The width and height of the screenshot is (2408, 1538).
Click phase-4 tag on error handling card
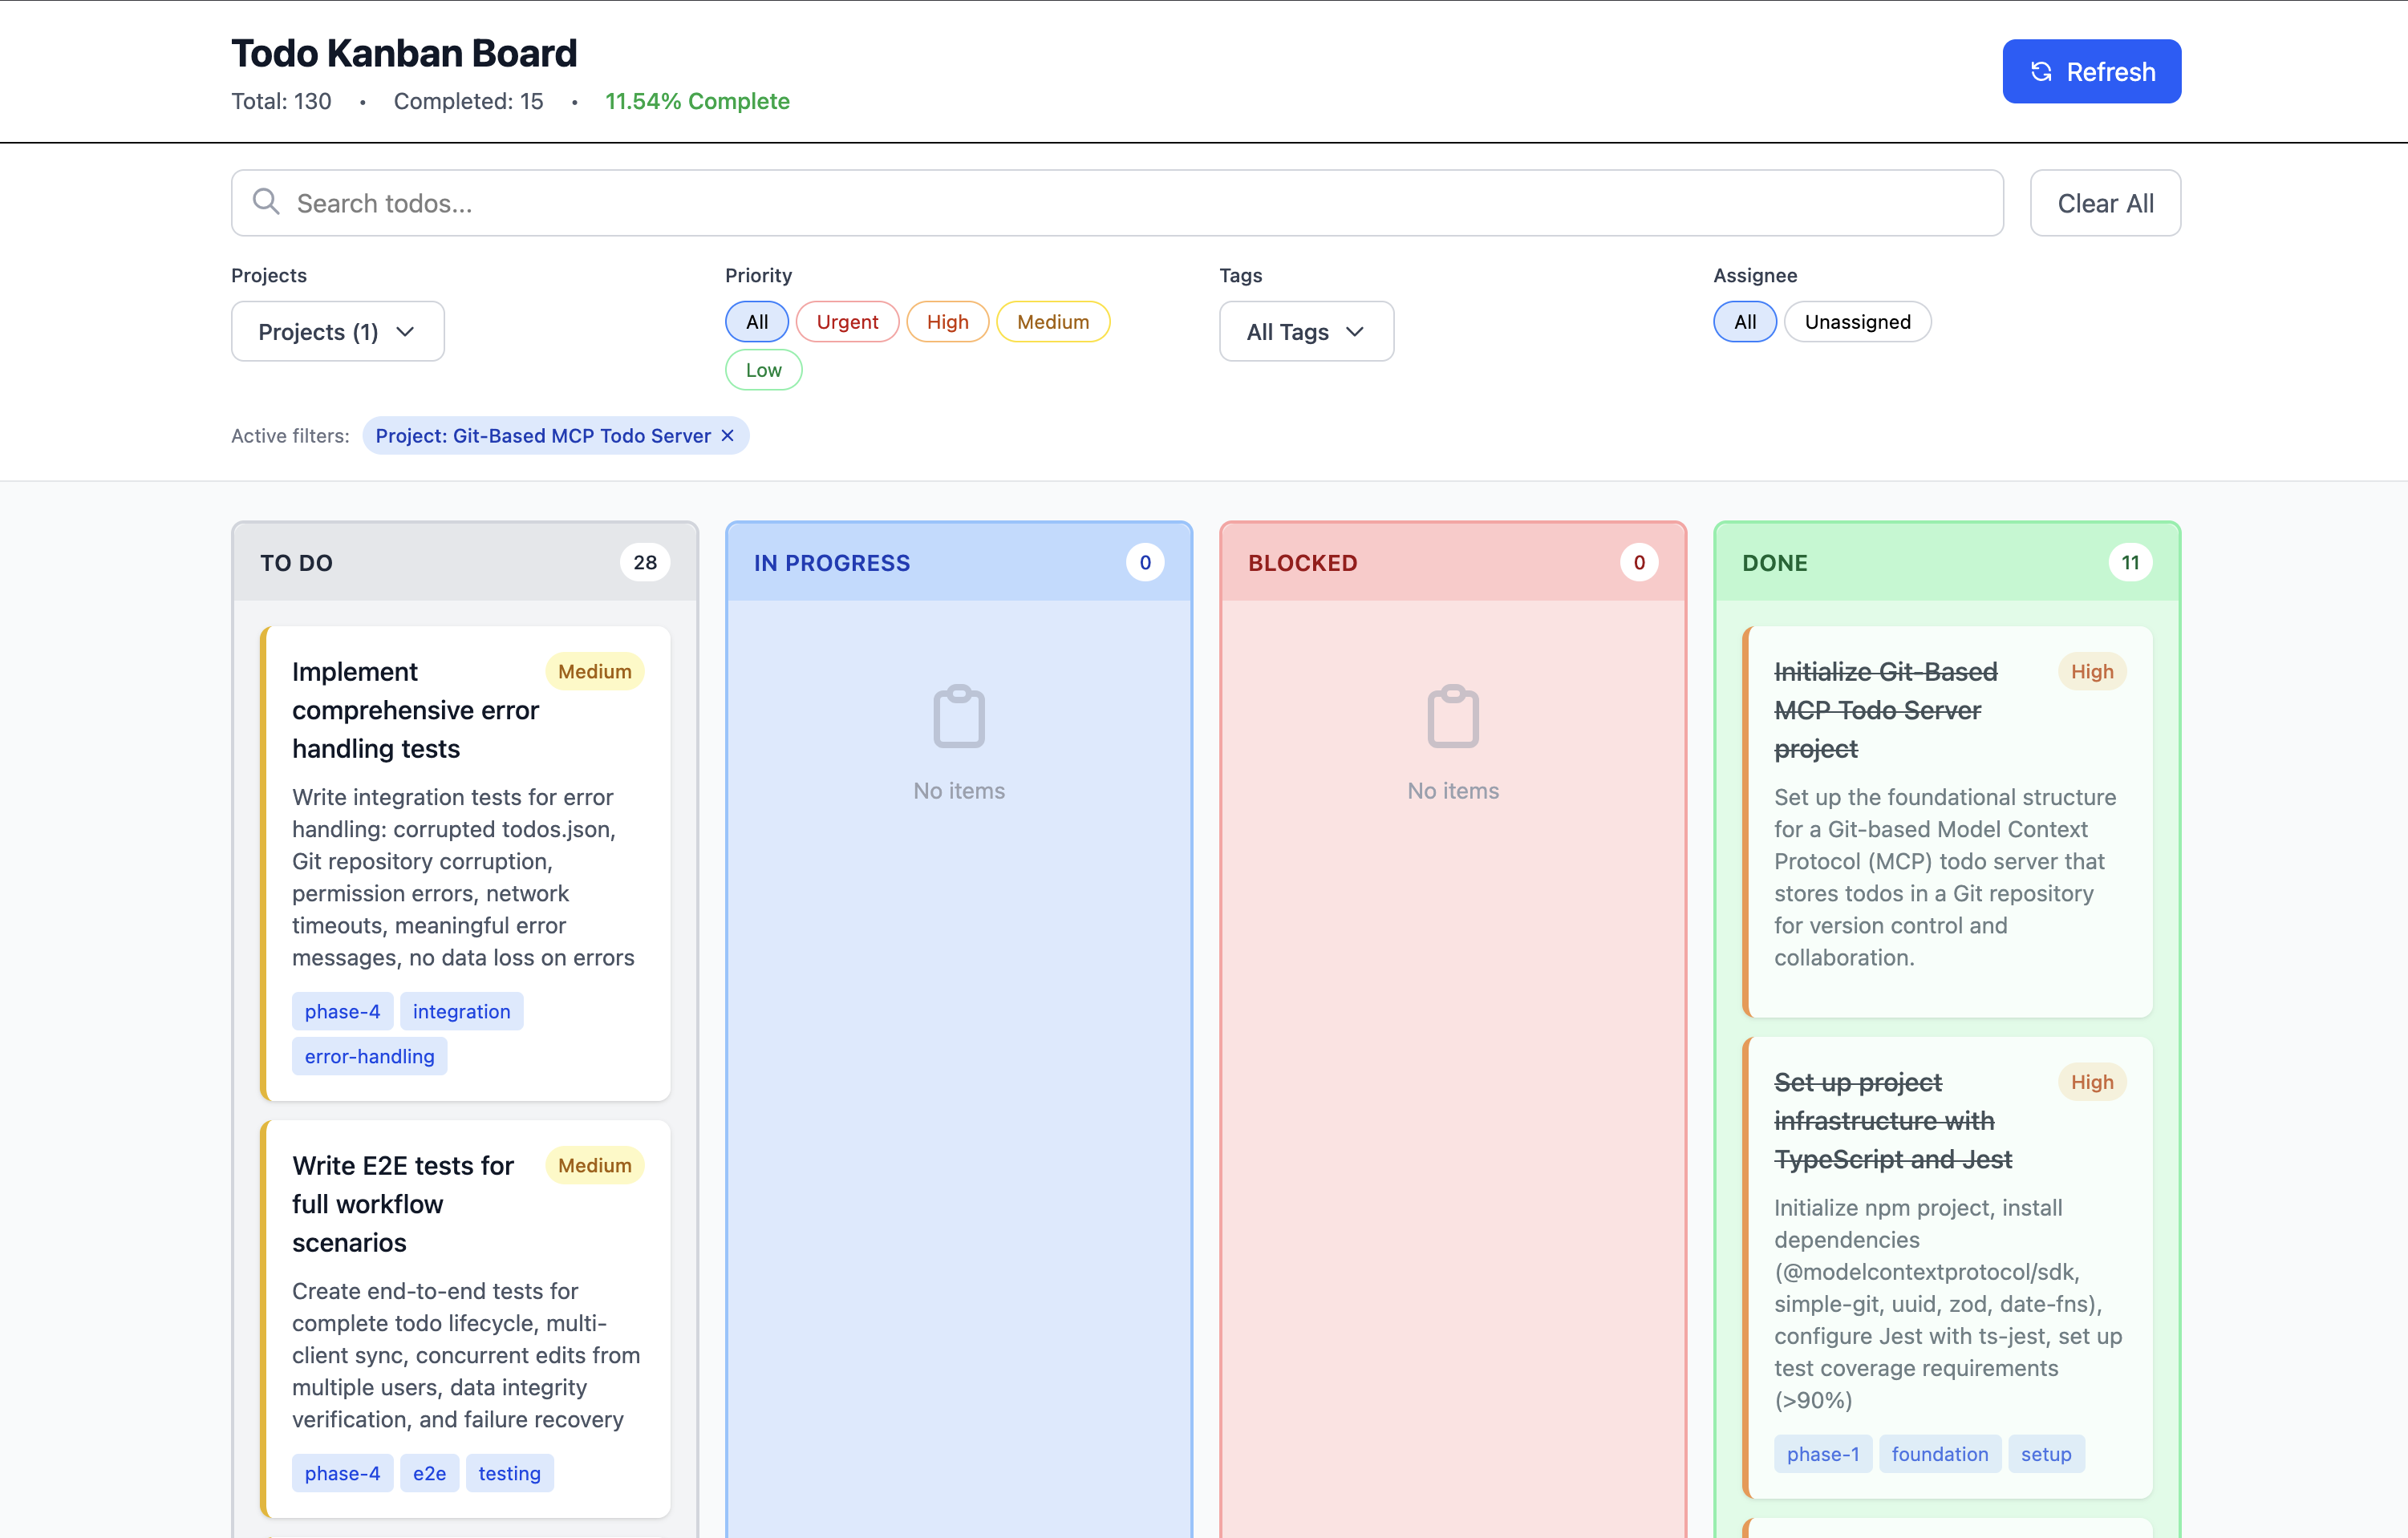342,1011
